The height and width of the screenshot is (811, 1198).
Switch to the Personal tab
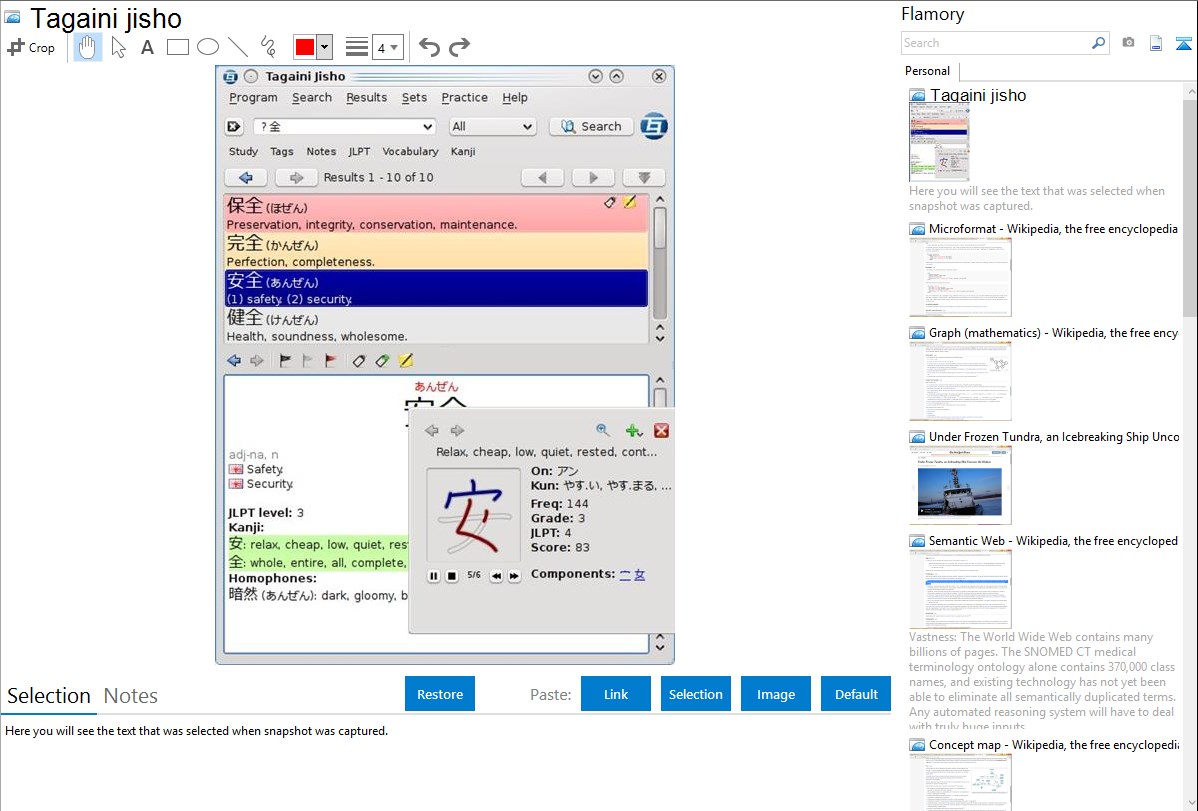(928, 71)
